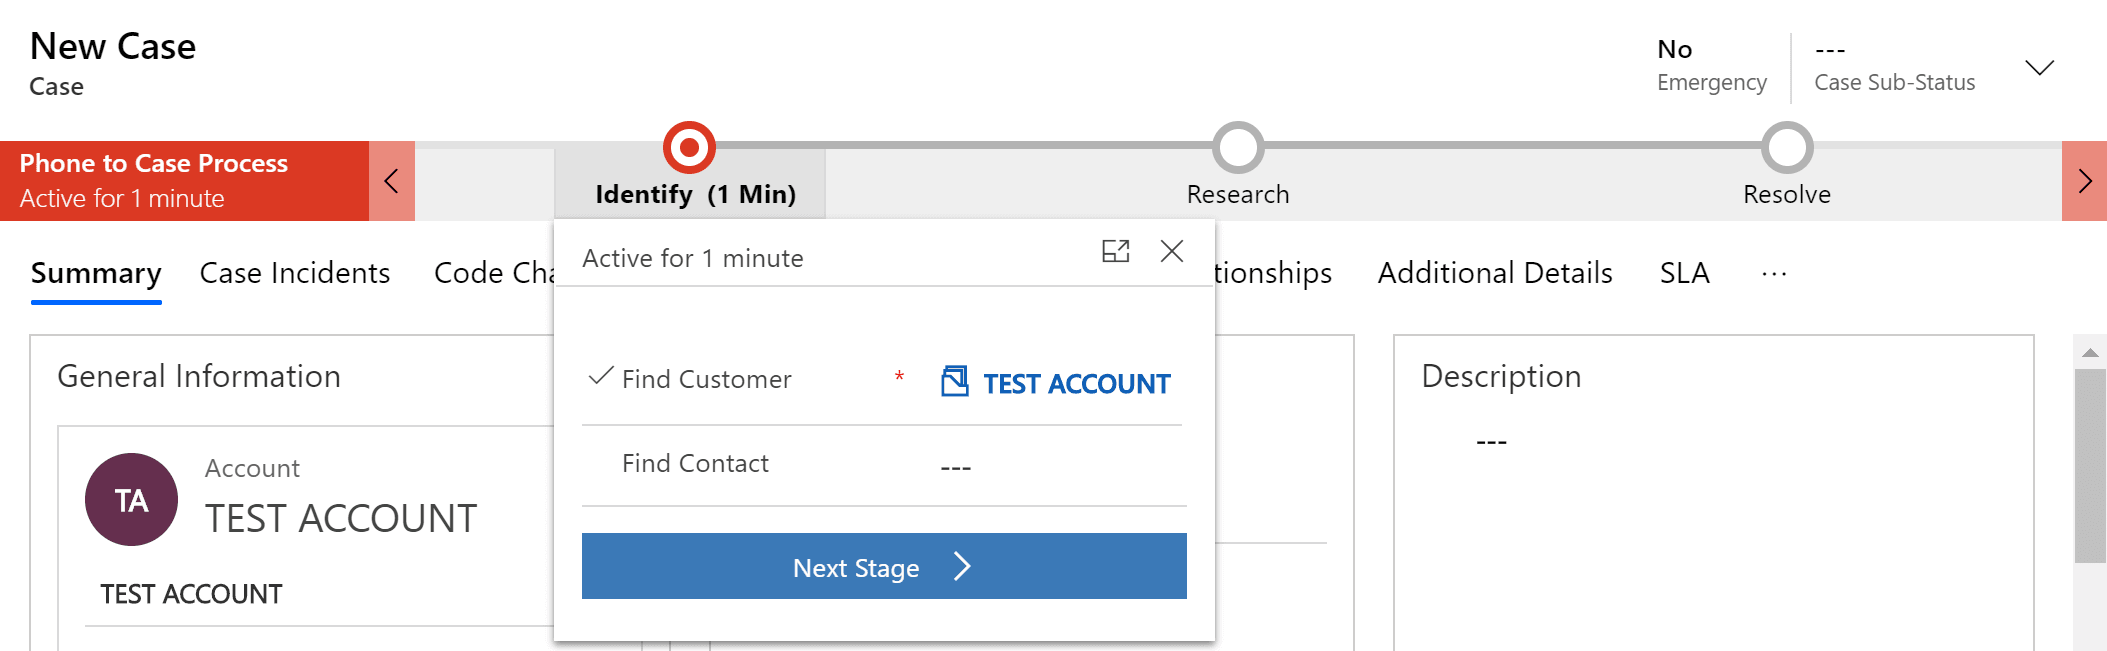Click the account entity icon beside TEST ACCOUNT
The height and width of the screenshot is (651, 2107).
(955, 381)
